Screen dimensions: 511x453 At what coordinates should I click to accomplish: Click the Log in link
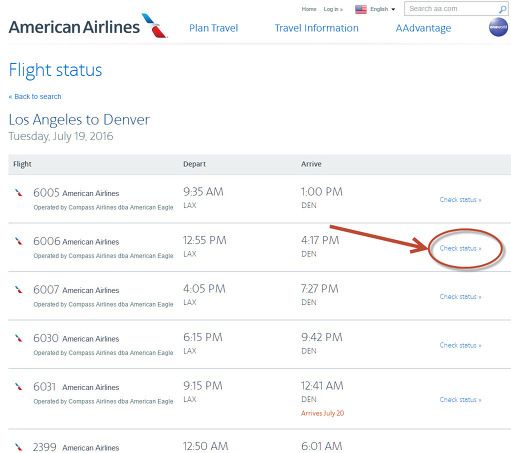333,9
